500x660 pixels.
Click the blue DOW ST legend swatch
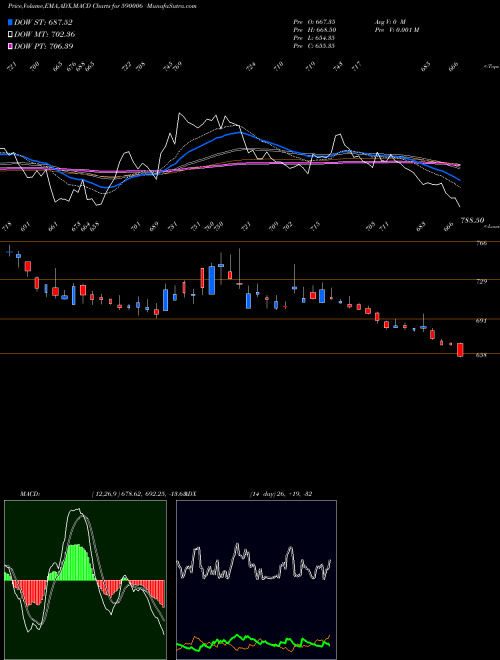tap(10, 22)
